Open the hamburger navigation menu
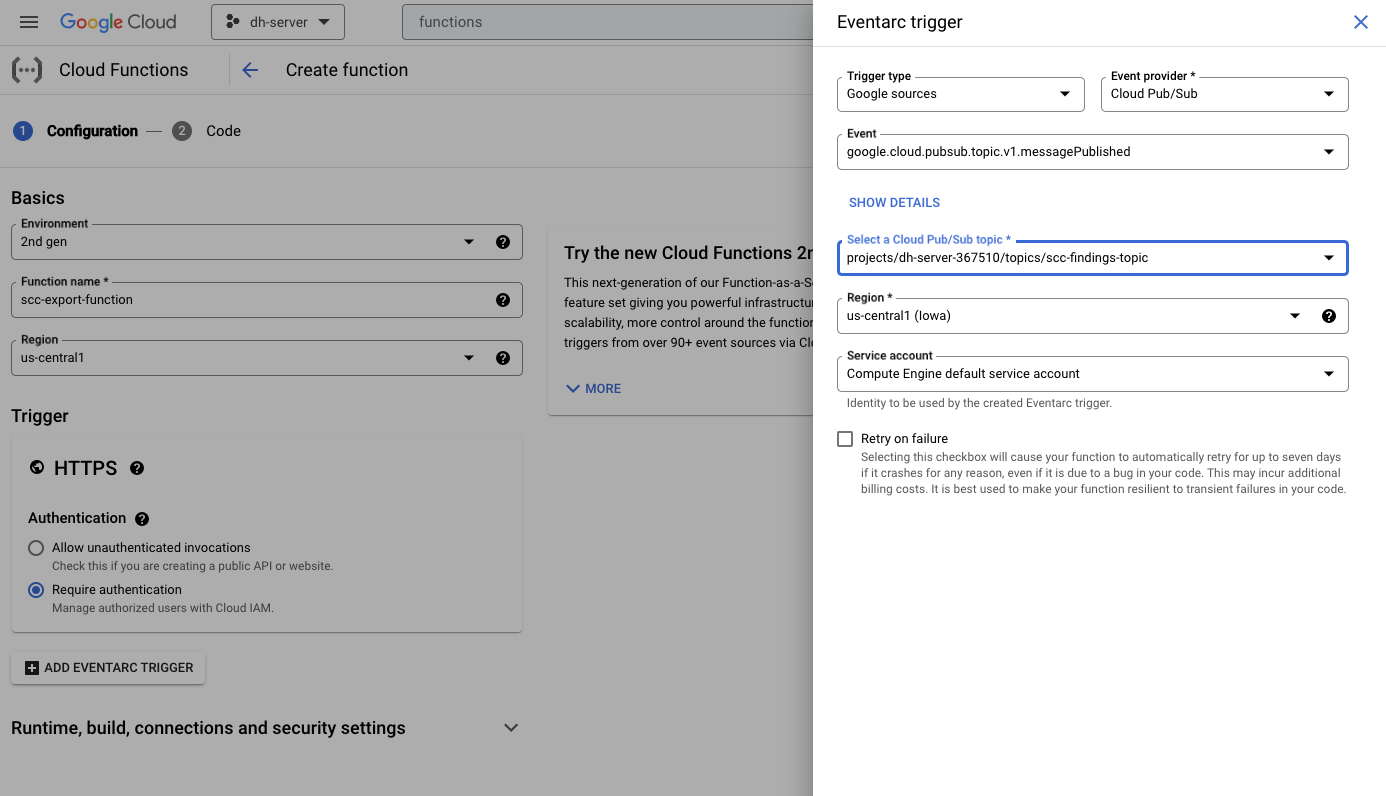 (29, 22)
